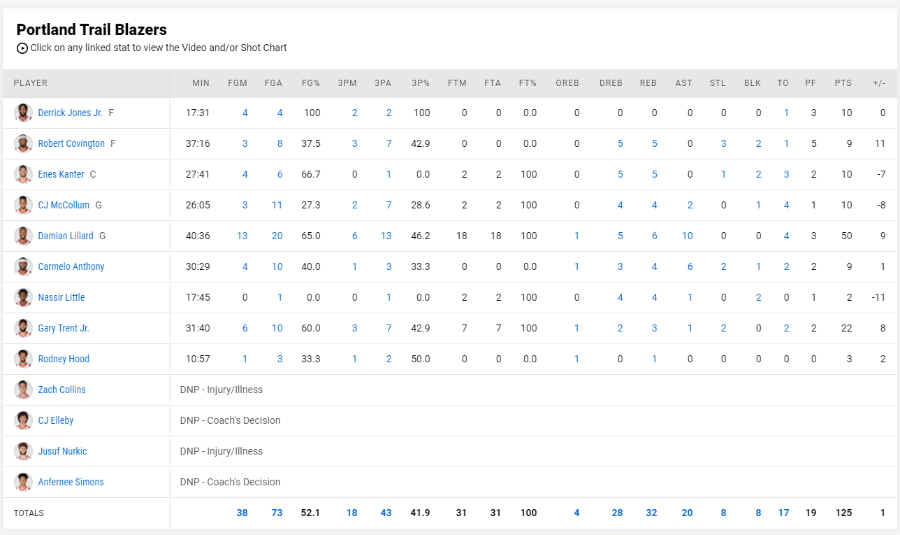Screen dimensions: 900x535
Task: Click Damian Lillard's player avatar
Action: pyautogui.click(x=23, y=236)
